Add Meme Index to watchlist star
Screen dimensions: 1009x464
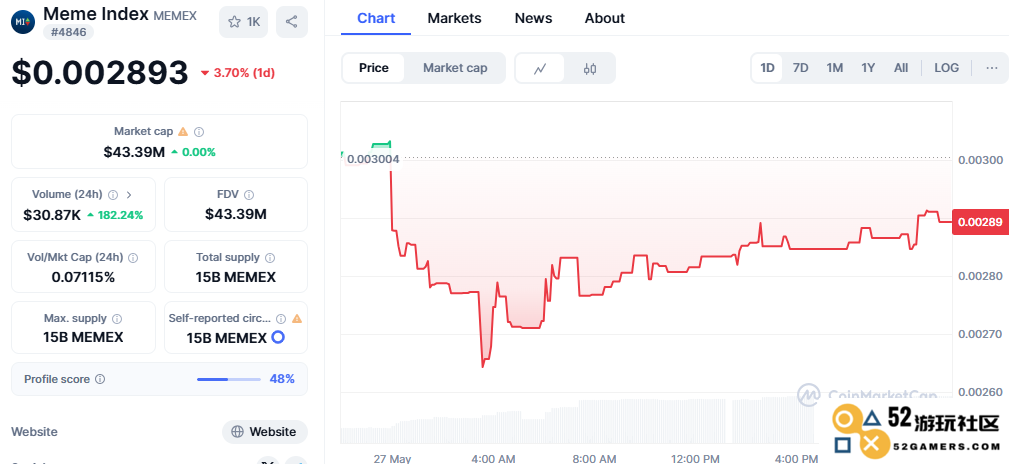tap(243, 22)
